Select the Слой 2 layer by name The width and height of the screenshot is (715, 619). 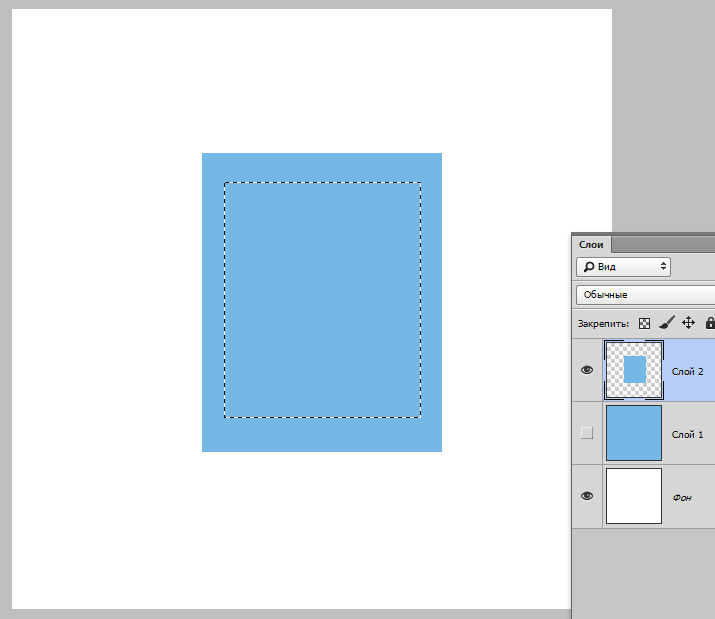pos(687,371)
